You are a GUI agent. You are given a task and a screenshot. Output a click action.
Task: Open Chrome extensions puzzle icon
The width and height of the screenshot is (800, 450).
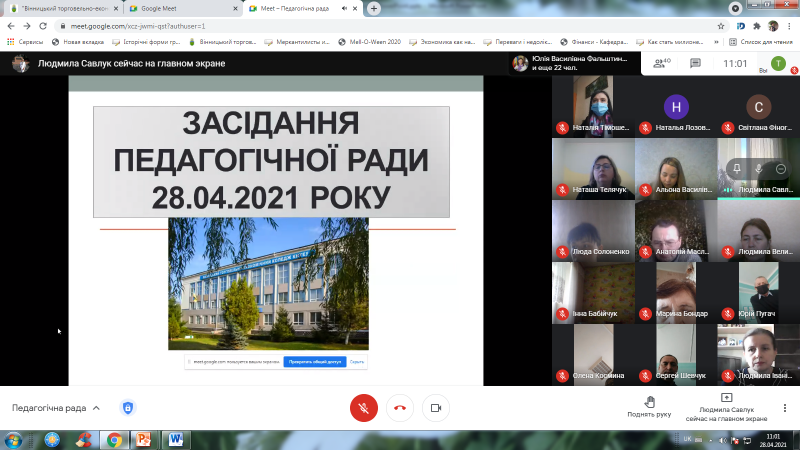(757, 26)
